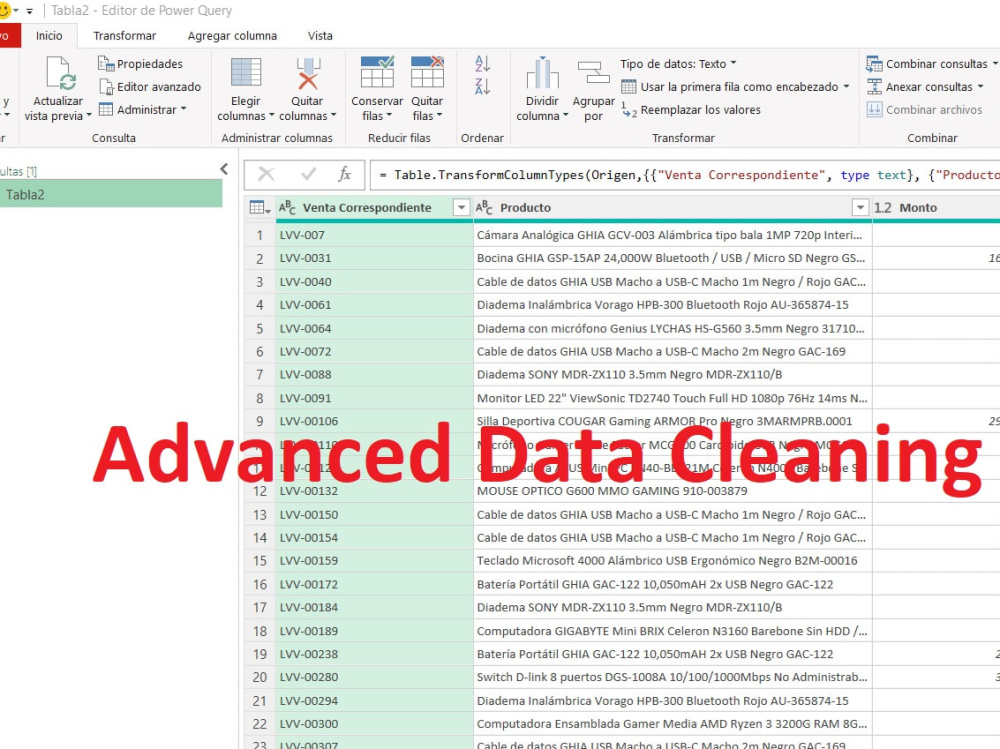Click the Quitar columnas icon
The height and width of the screenshot is (749, 1000).
[308, 72]
